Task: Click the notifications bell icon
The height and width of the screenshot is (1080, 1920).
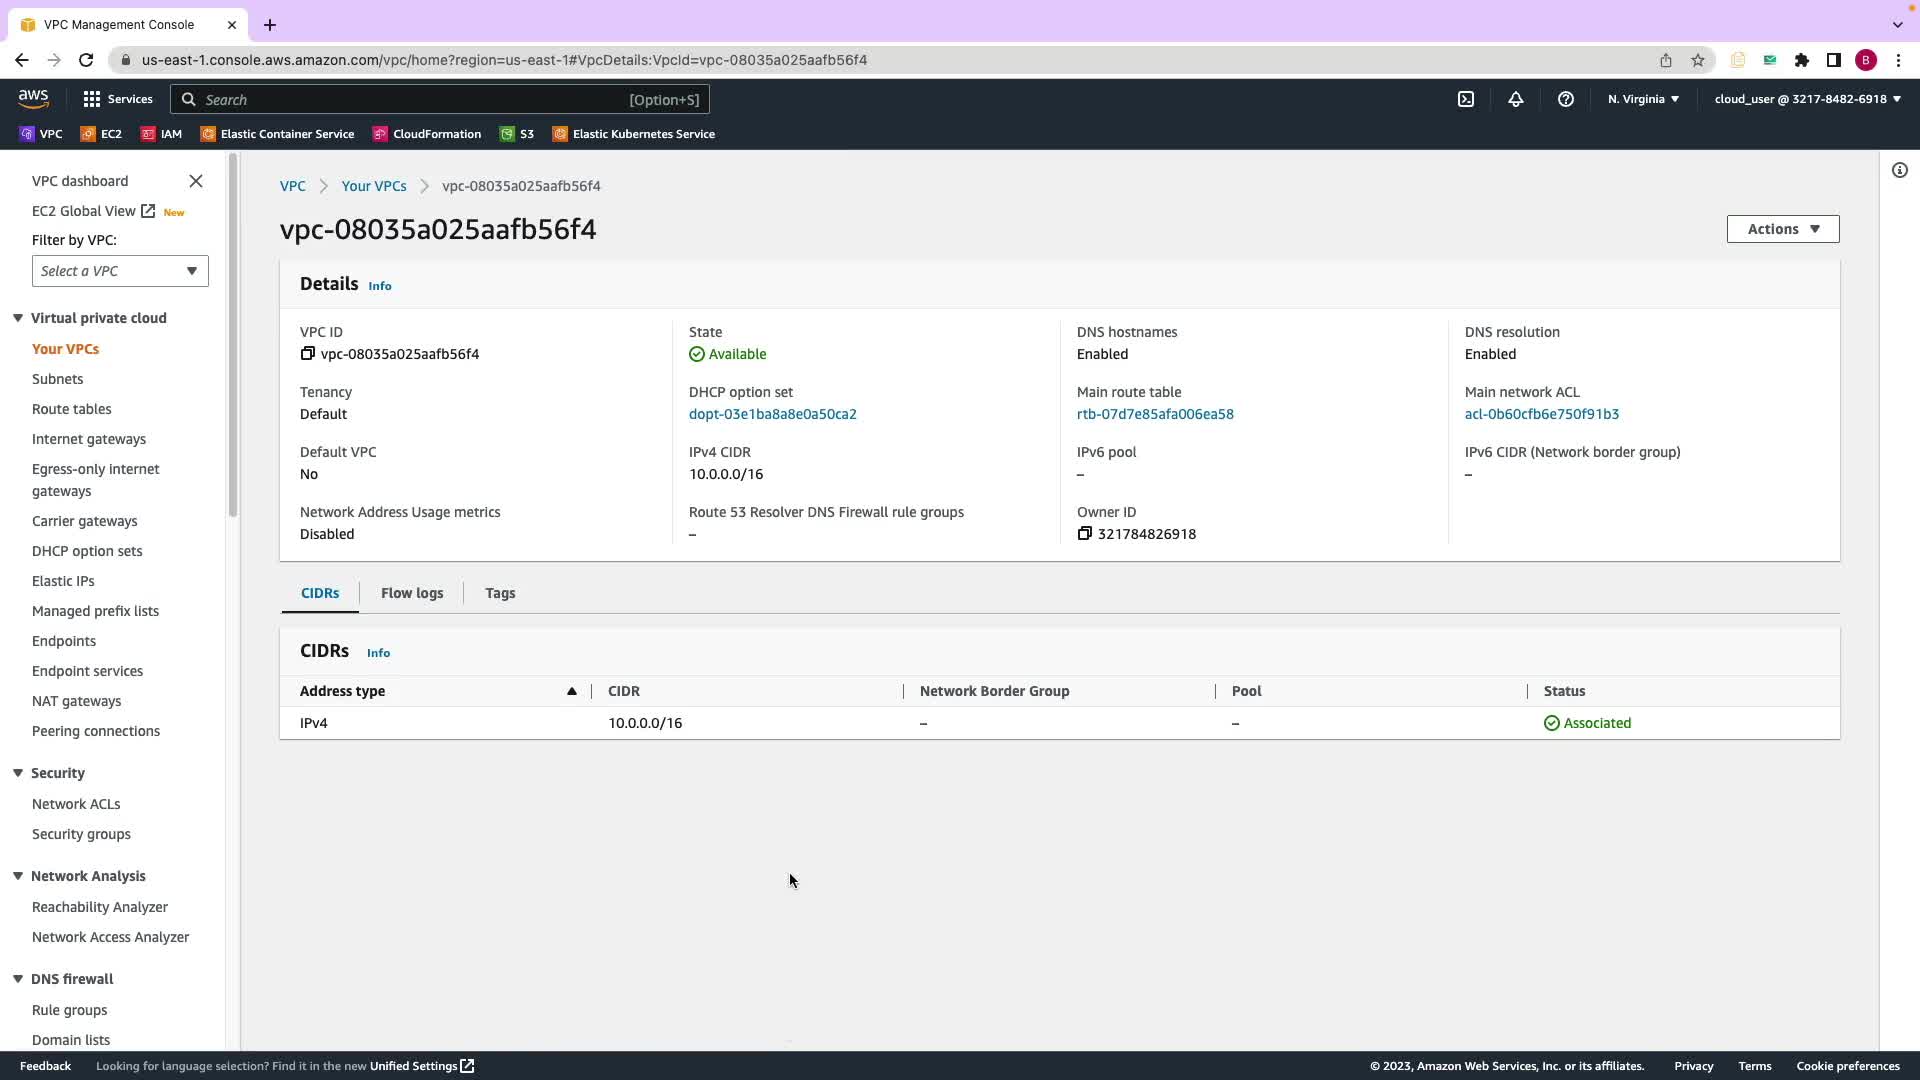Action: tap(1516, 99)
